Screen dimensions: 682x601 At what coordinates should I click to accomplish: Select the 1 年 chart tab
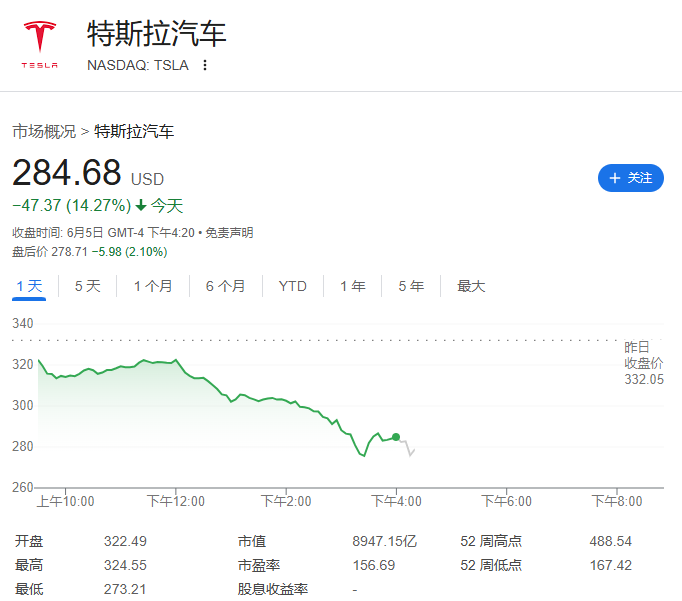[353, 286]
